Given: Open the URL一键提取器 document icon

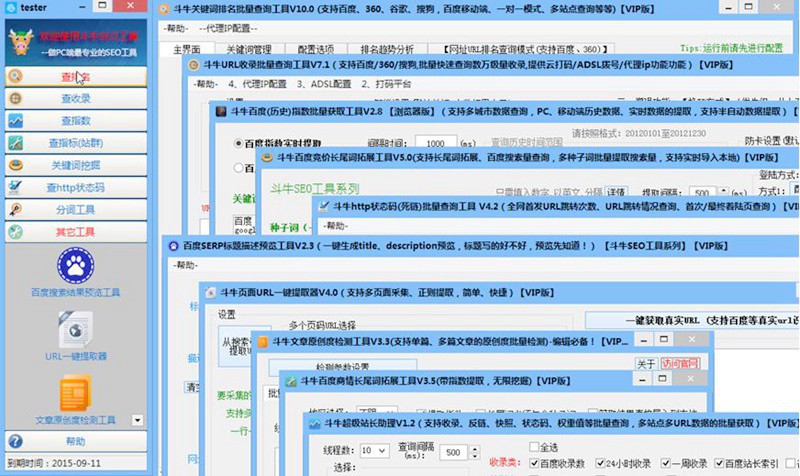Looking at the screenshot, I should (x=75, y=330).
